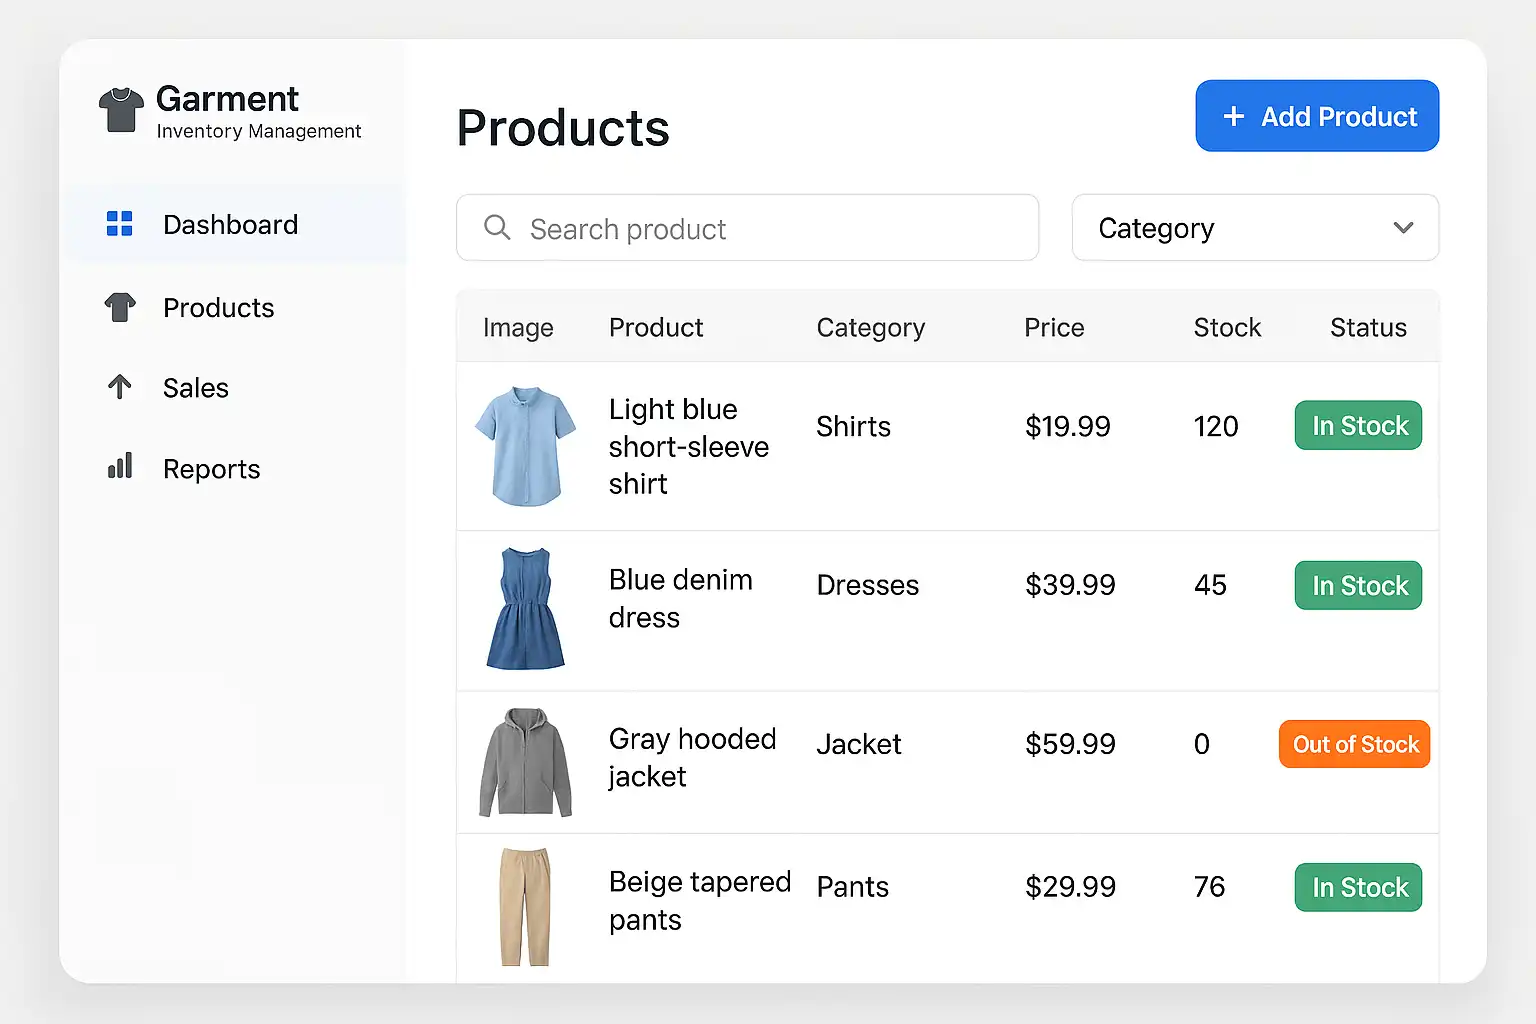This screenshot has height=1024, width=1536.
Task: Click the Stock column header
Action: [1227, 328]
